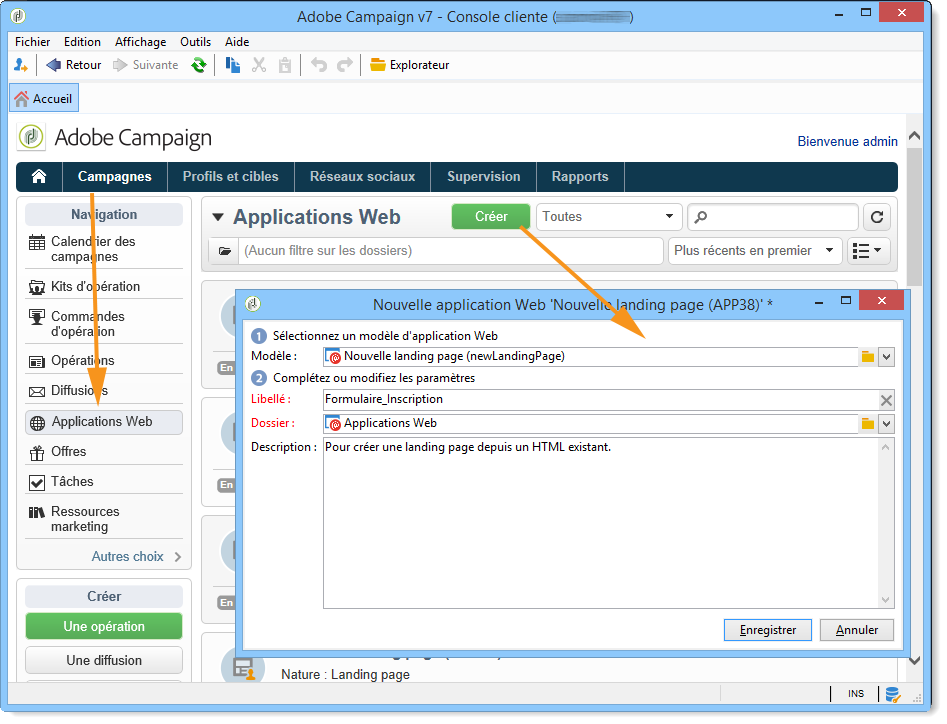Image resolution: width=947 pixels, height=724 pixels.
Task: Click the main page scroll down arrow
Action: click(914, 661)
